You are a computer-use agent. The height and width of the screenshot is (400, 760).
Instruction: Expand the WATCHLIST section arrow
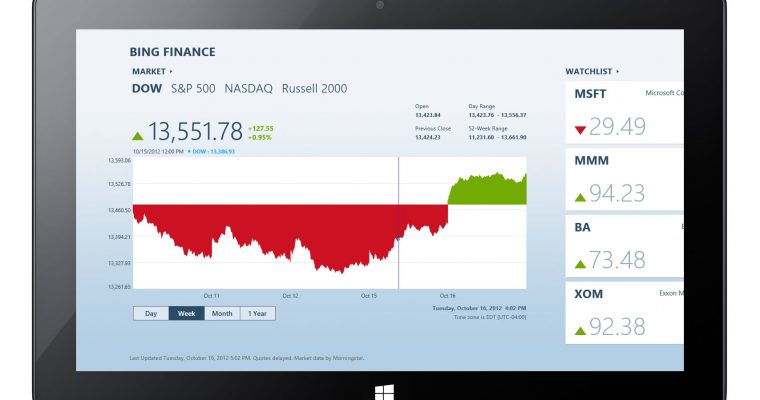(618, 71)
